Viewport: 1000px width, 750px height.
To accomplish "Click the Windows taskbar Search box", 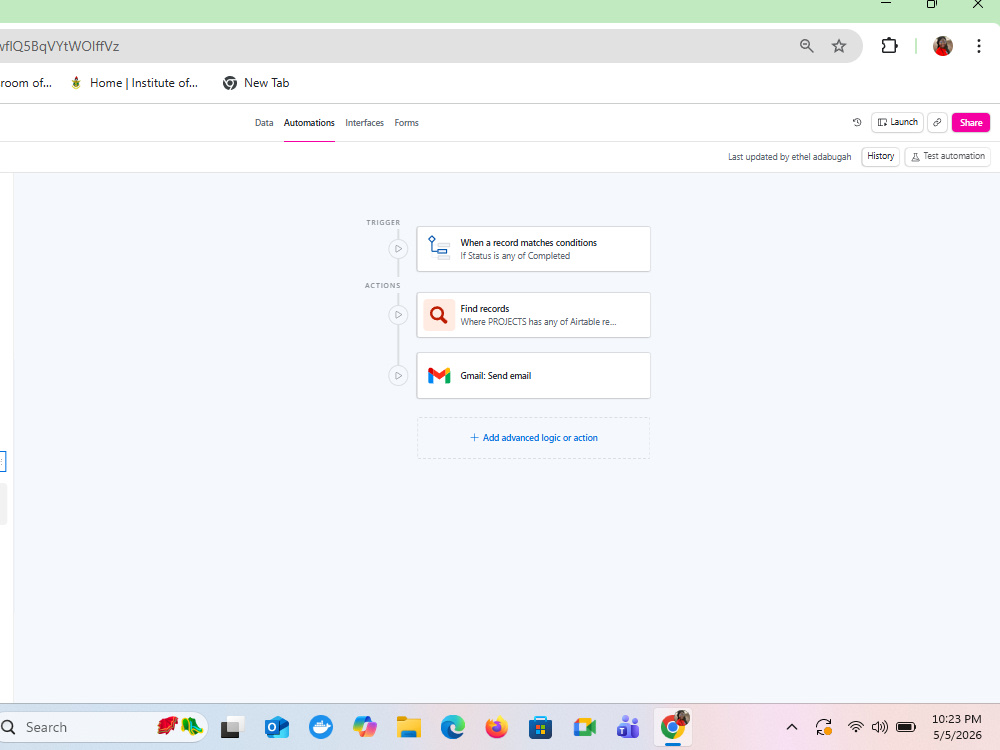I will pos(102,727).
